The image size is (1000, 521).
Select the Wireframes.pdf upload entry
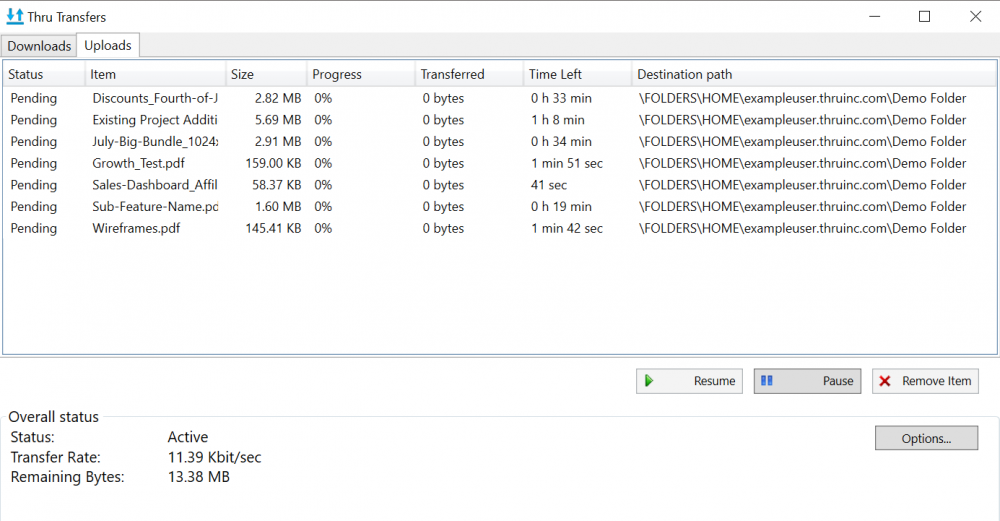point(136,228)
